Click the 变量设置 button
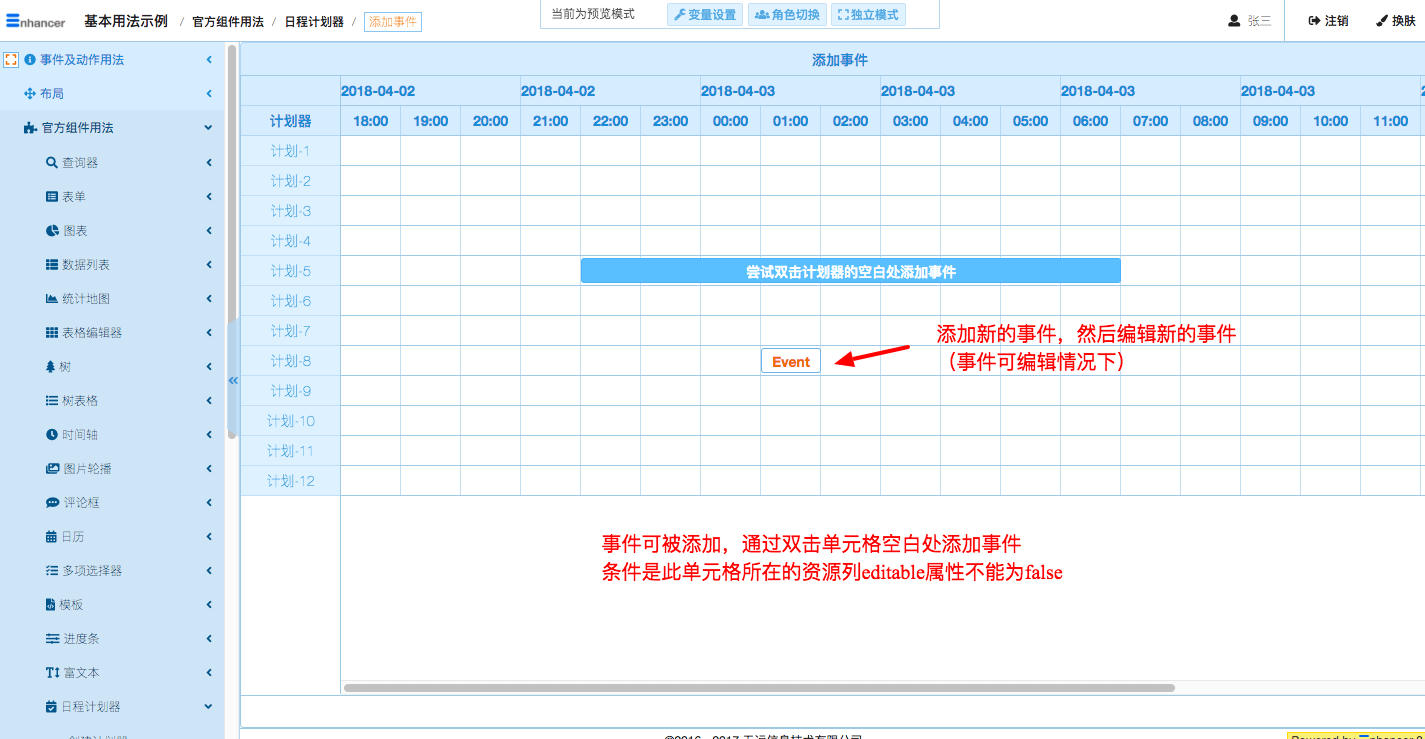The image size is (1425, 739). (x=705, y=15)
